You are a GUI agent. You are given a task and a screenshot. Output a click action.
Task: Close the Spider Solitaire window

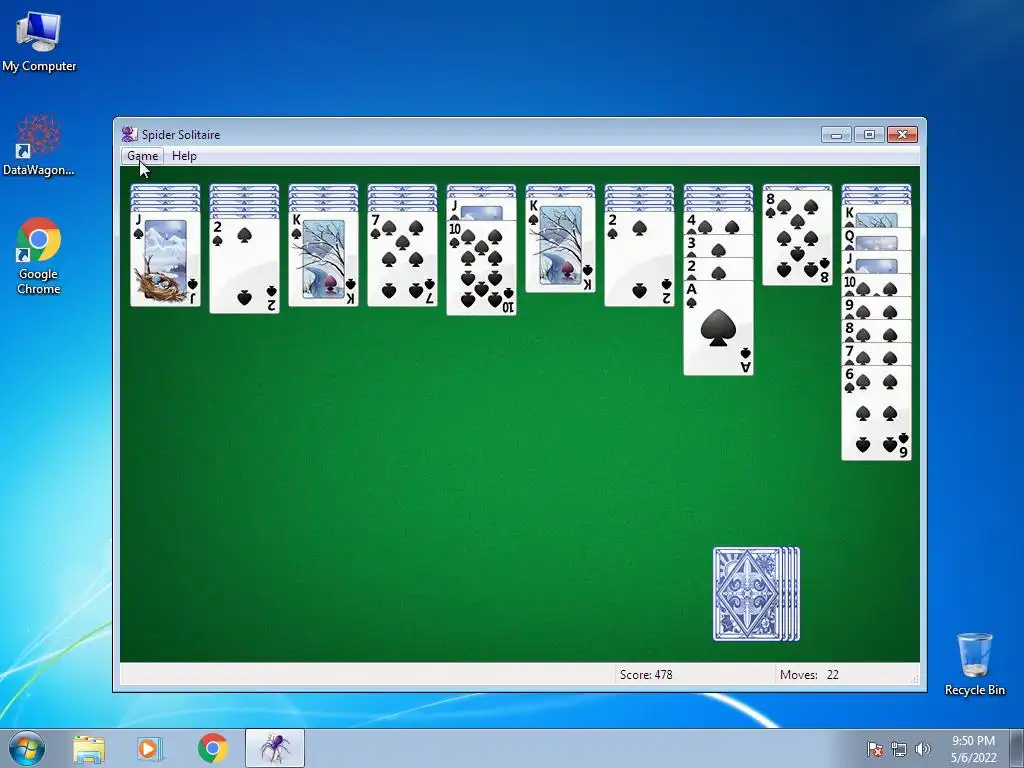pos(902,135)
